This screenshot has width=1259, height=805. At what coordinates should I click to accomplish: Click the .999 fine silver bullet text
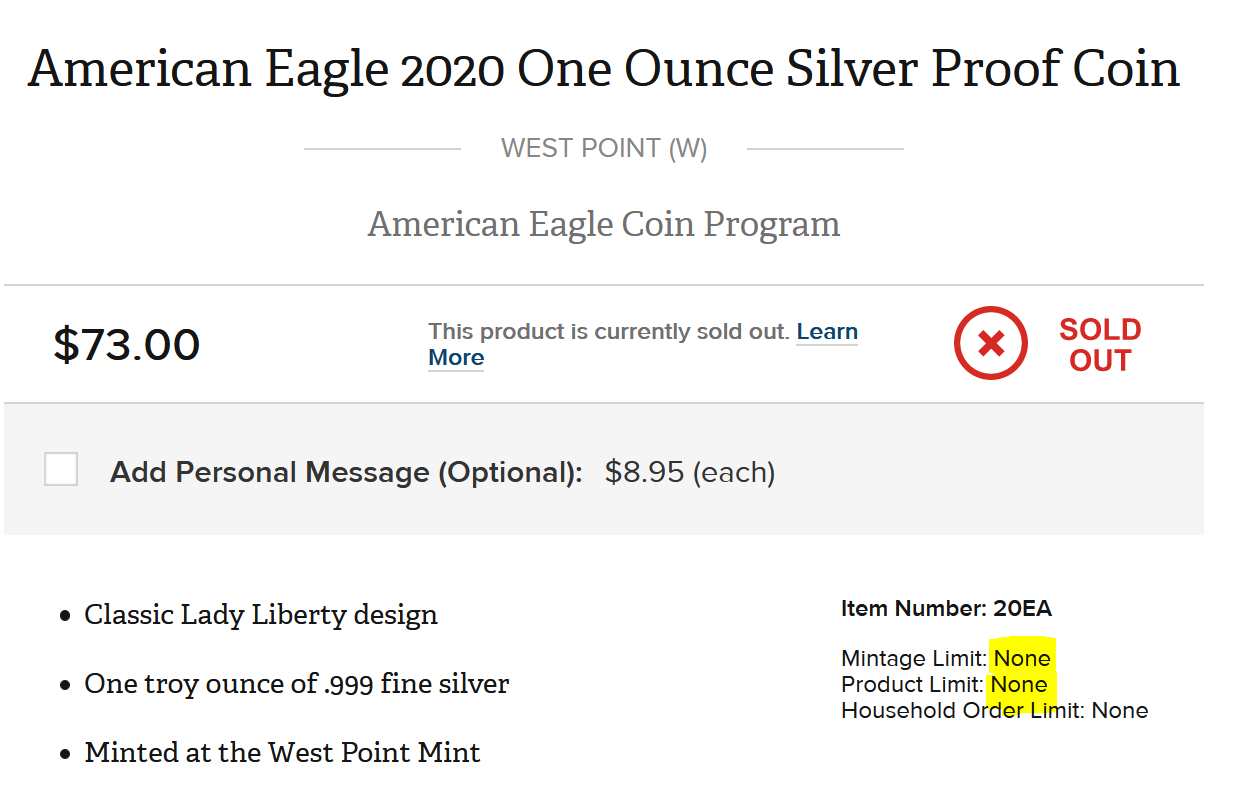pos(296,684)
